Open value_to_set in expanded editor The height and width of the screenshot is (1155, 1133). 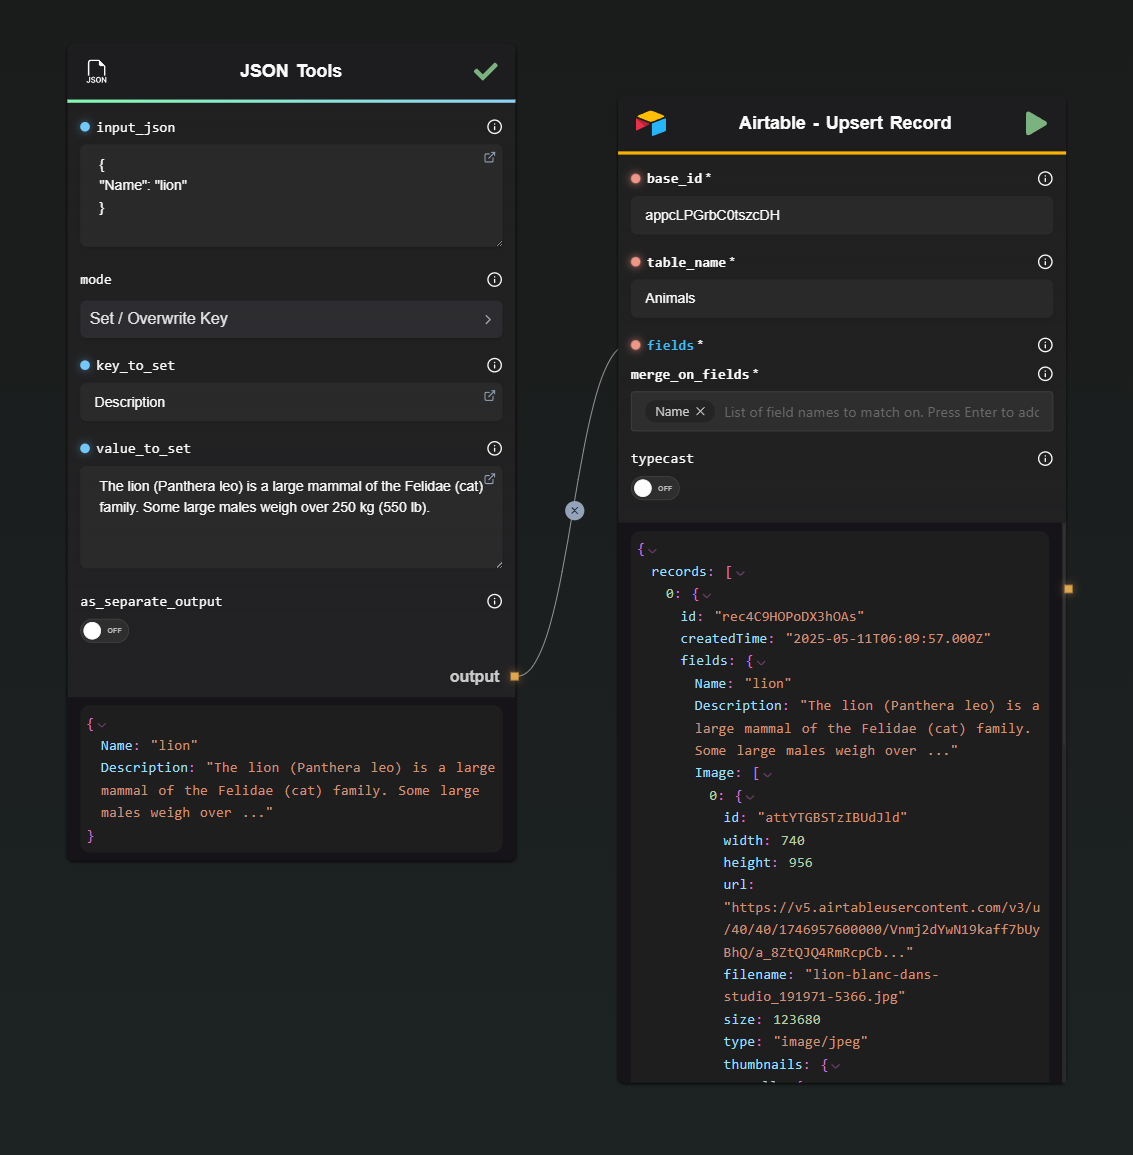pos(489,478)
